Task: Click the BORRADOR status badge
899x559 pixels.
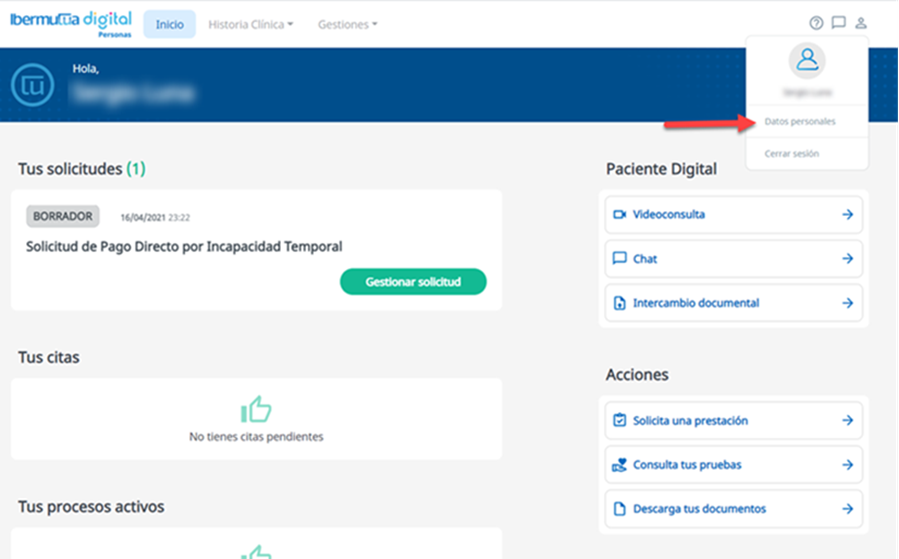Action: (63, 216)
